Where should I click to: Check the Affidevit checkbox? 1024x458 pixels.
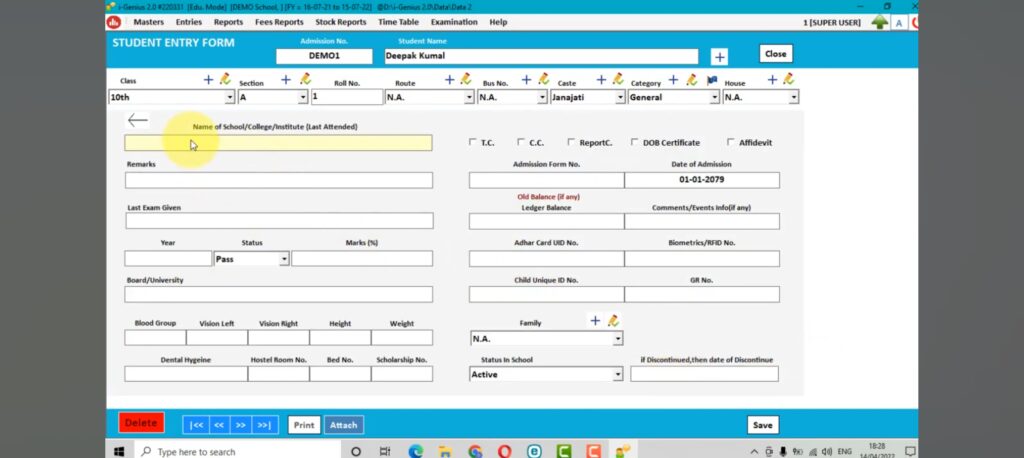[731, 142]
